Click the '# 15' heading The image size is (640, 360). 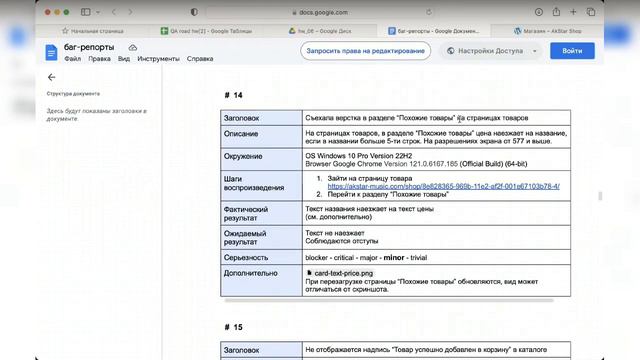233,327
